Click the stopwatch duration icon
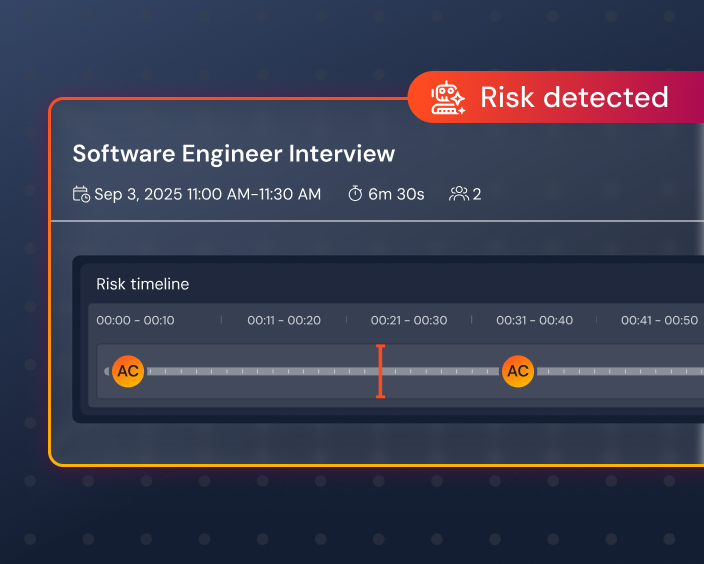The width and height of the screenshot is (704, 564). (355, 194)
